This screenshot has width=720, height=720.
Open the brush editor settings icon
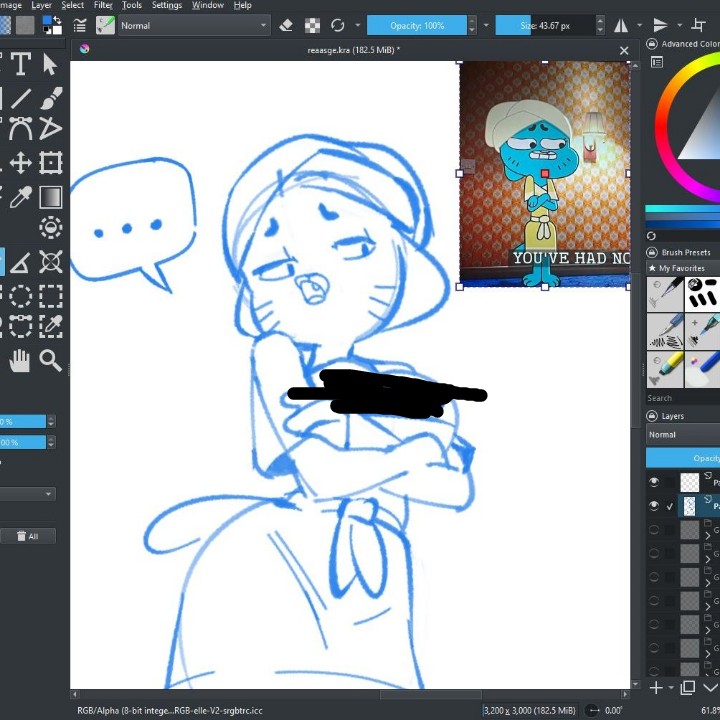pos(80,25)
